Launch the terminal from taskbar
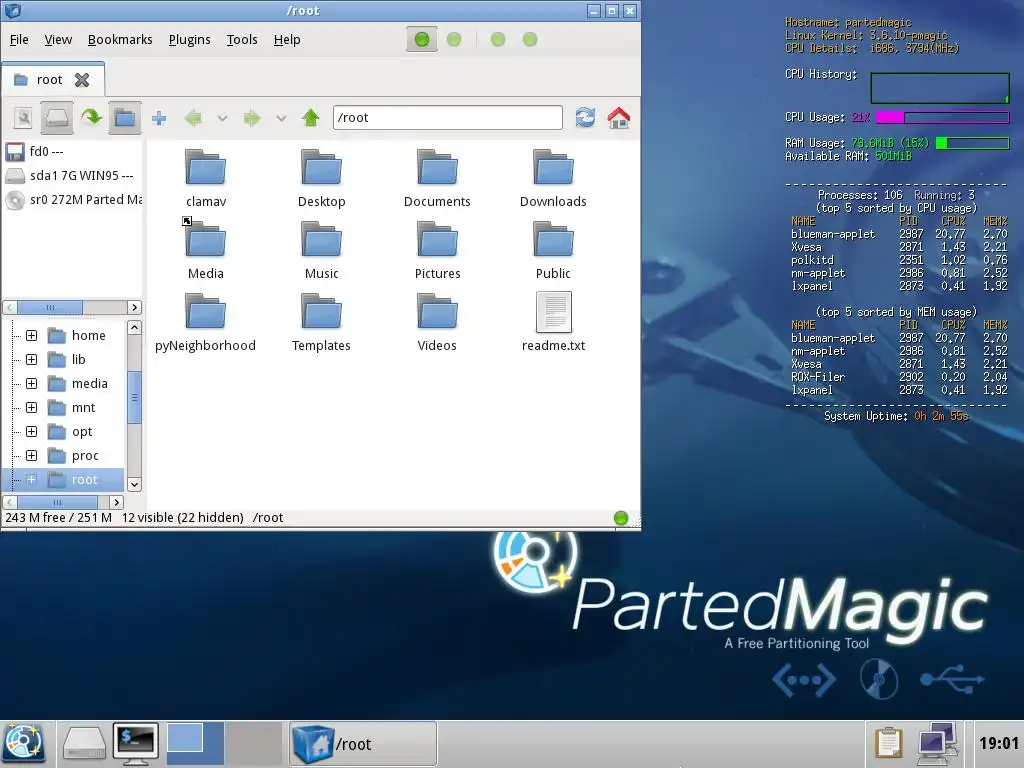 [136, 744]
